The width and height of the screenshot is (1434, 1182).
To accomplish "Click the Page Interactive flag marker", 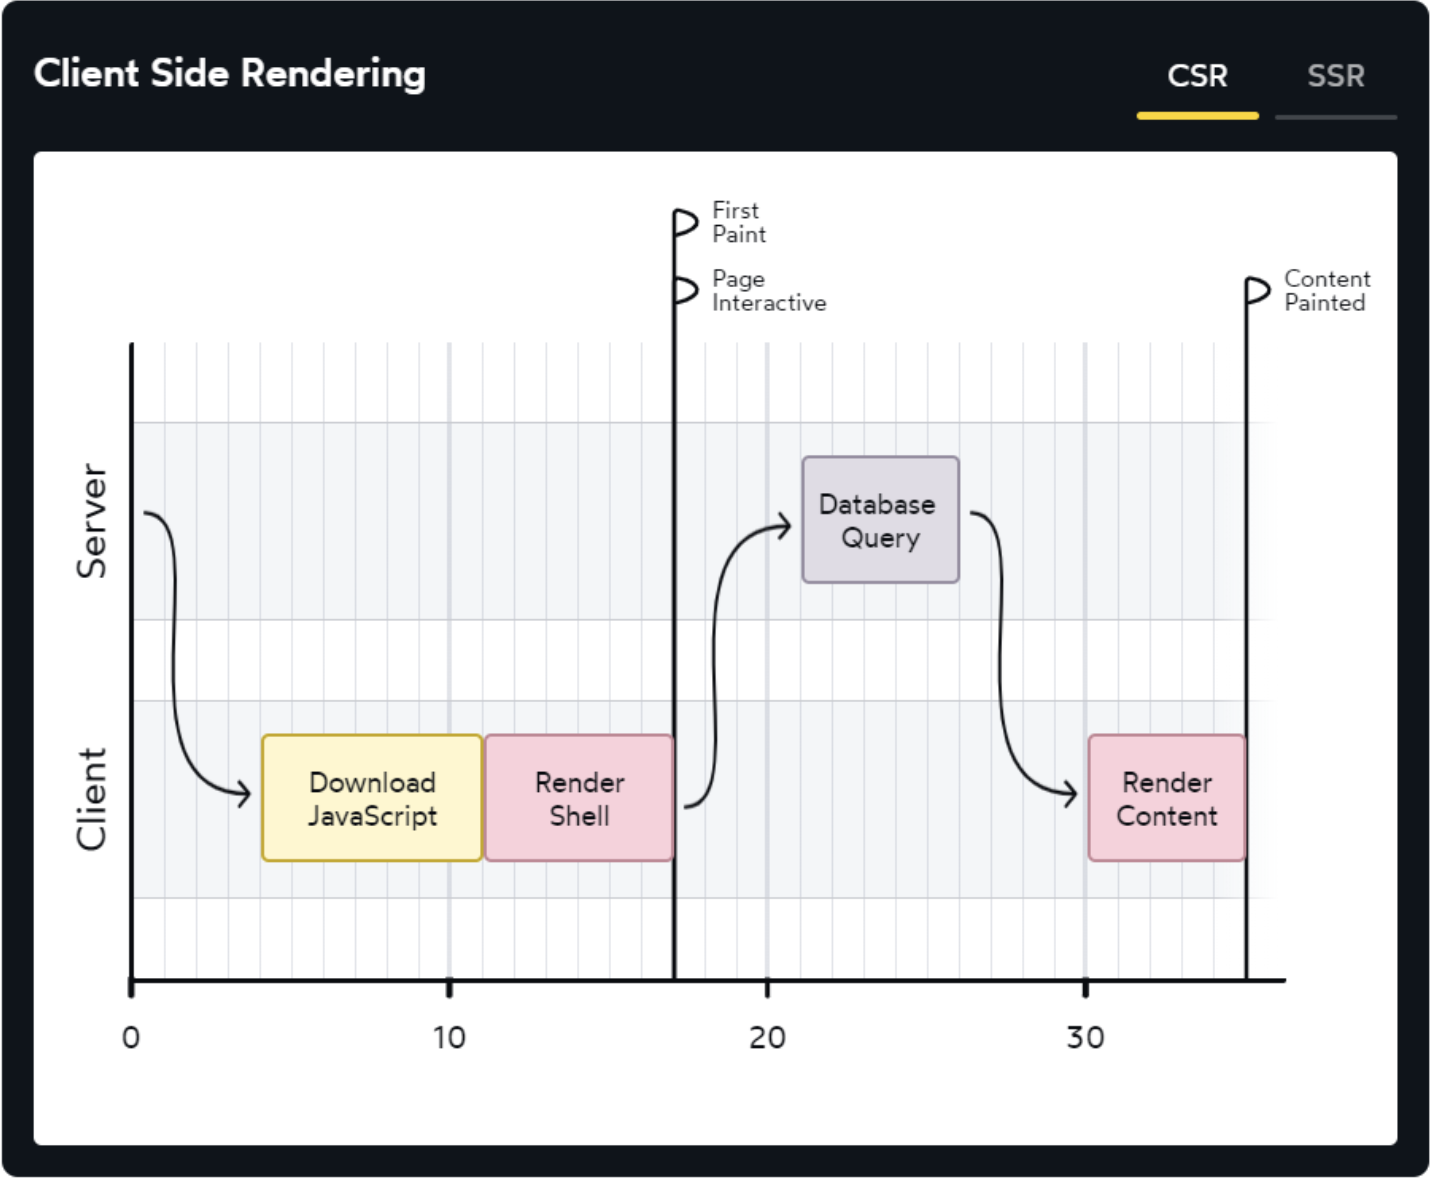I will [x=687, y=291].
